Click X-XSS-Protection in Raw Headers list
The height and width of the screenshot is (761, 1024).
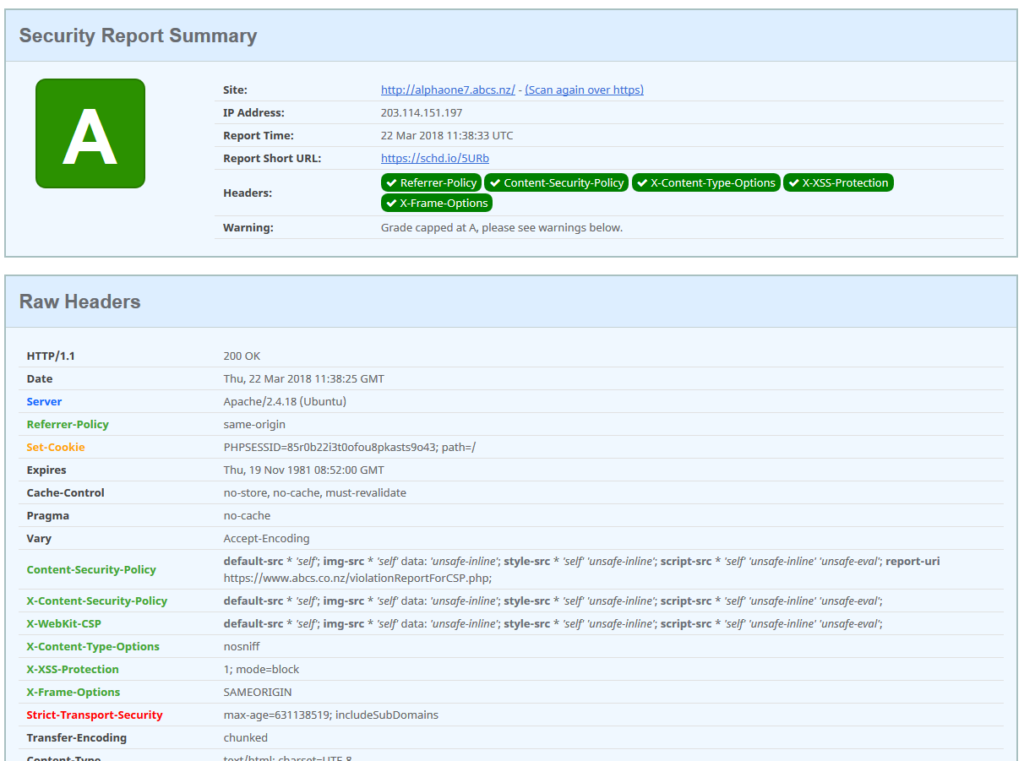(72, 670)
